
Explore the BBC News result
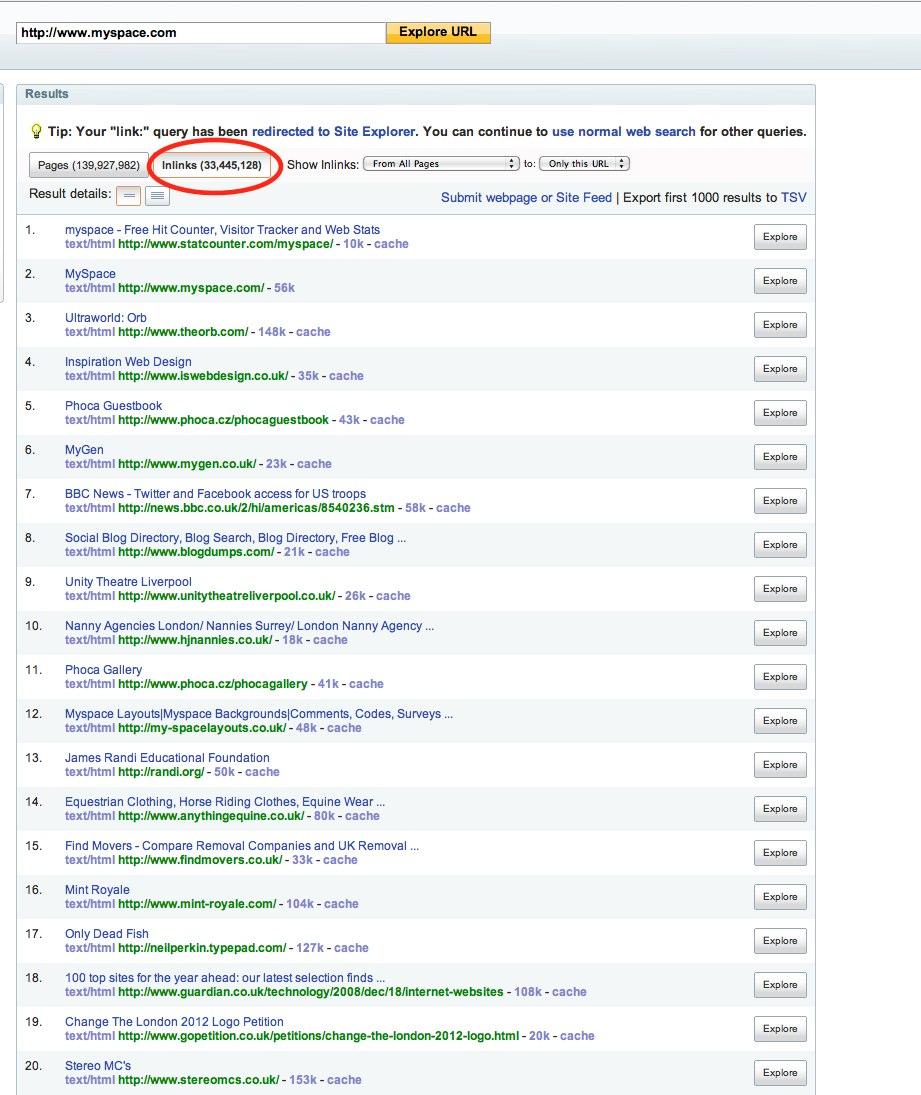pos(780,501)
